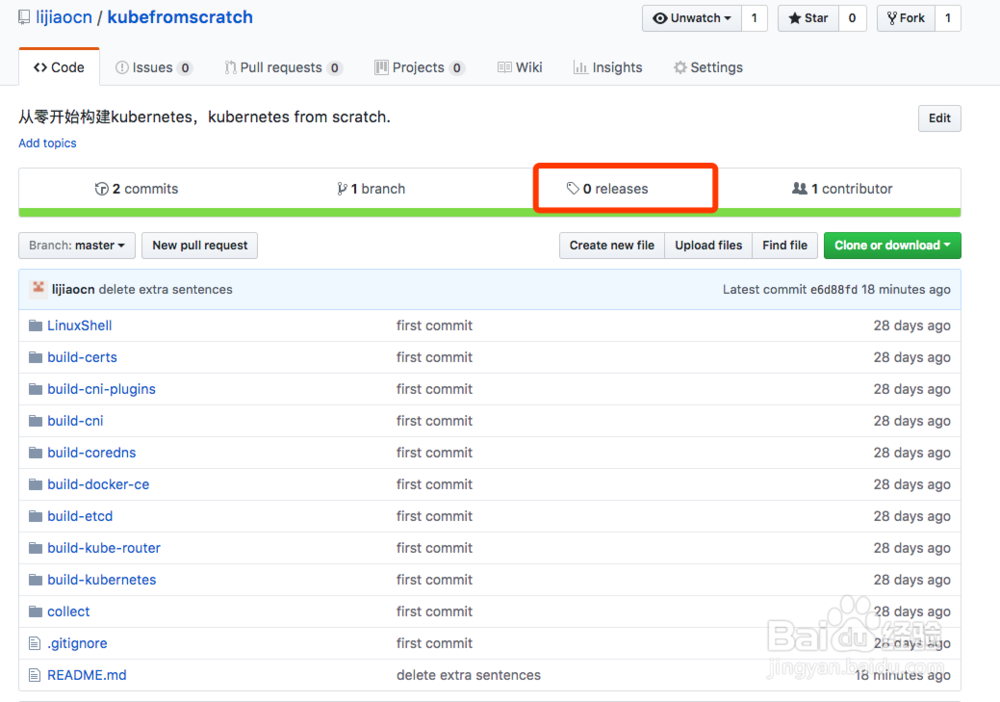Screen dimensions: 1000x702
Task: Click the eye icon on Unwatch button
Action: pyautogui.click(x=661, y=17)
